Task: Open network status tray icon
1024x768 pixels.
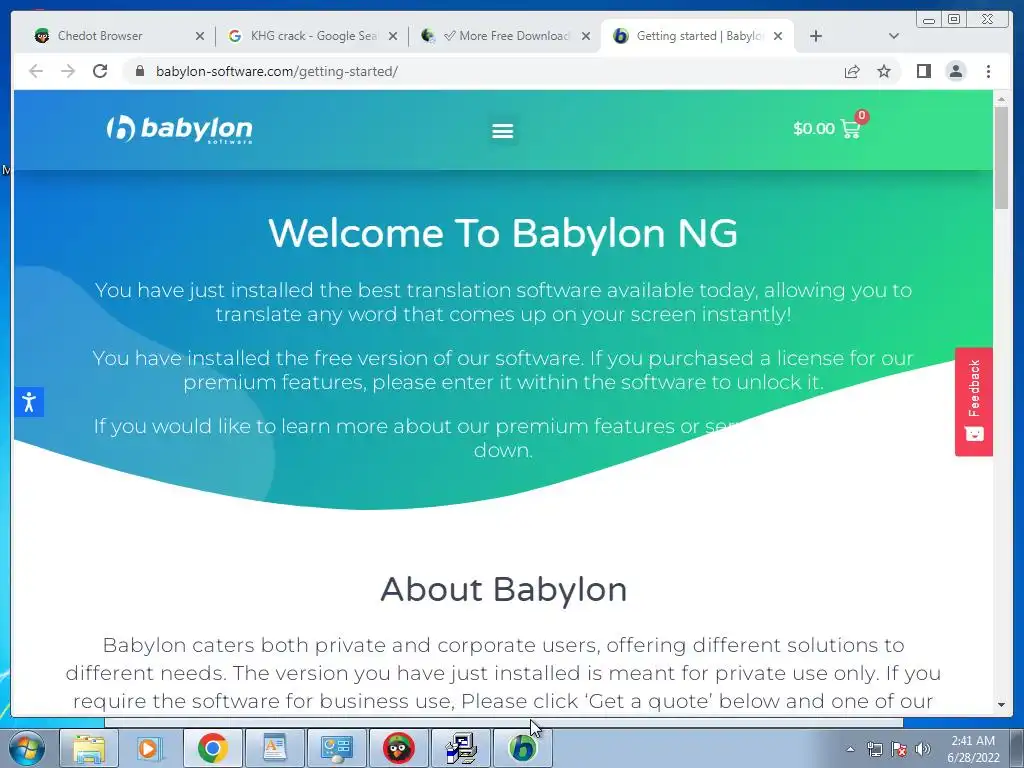Action: click(x=874, y=749)
